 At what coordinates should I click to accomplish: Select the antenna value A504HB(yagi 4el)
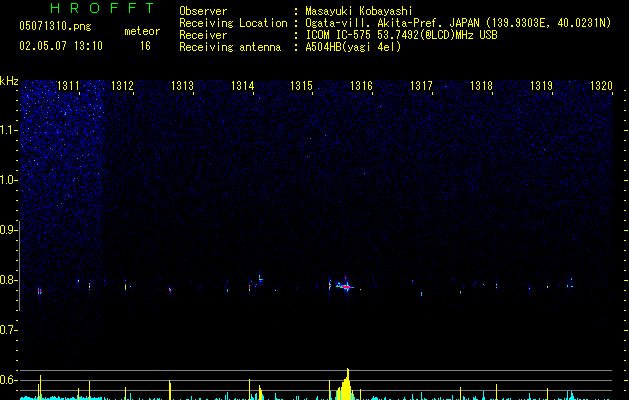click(x=353, y=47)
